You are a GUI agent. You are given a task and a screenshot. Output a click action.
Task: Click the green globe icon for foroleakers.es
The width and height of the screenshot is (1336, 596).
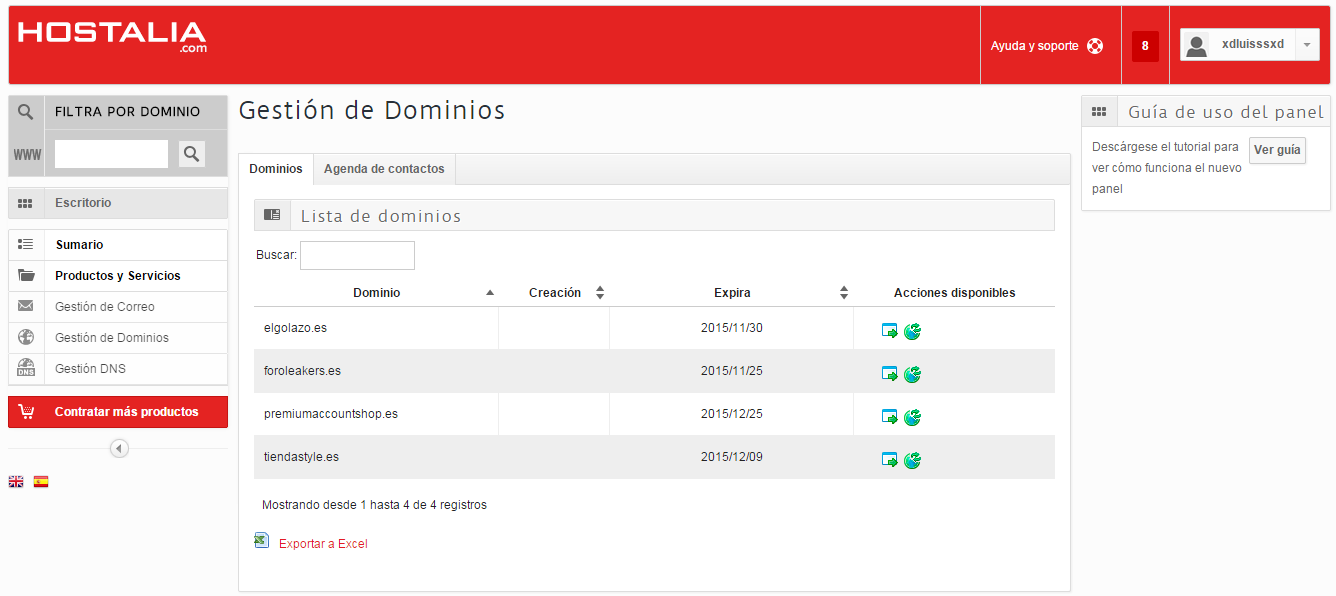[x=912, y=374]
